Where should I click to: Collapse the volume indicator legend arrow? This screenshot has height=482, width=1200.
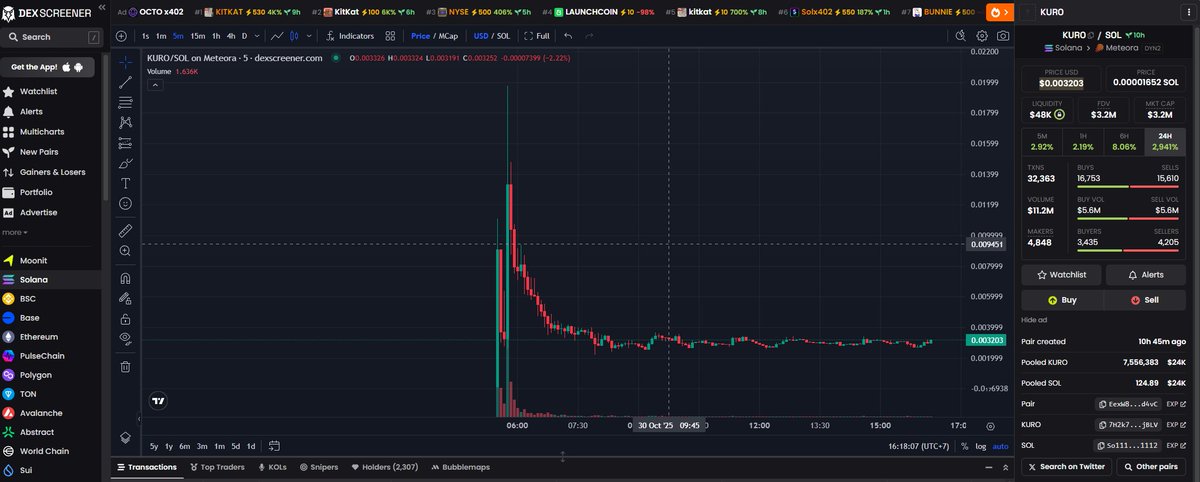coord(156,86)
